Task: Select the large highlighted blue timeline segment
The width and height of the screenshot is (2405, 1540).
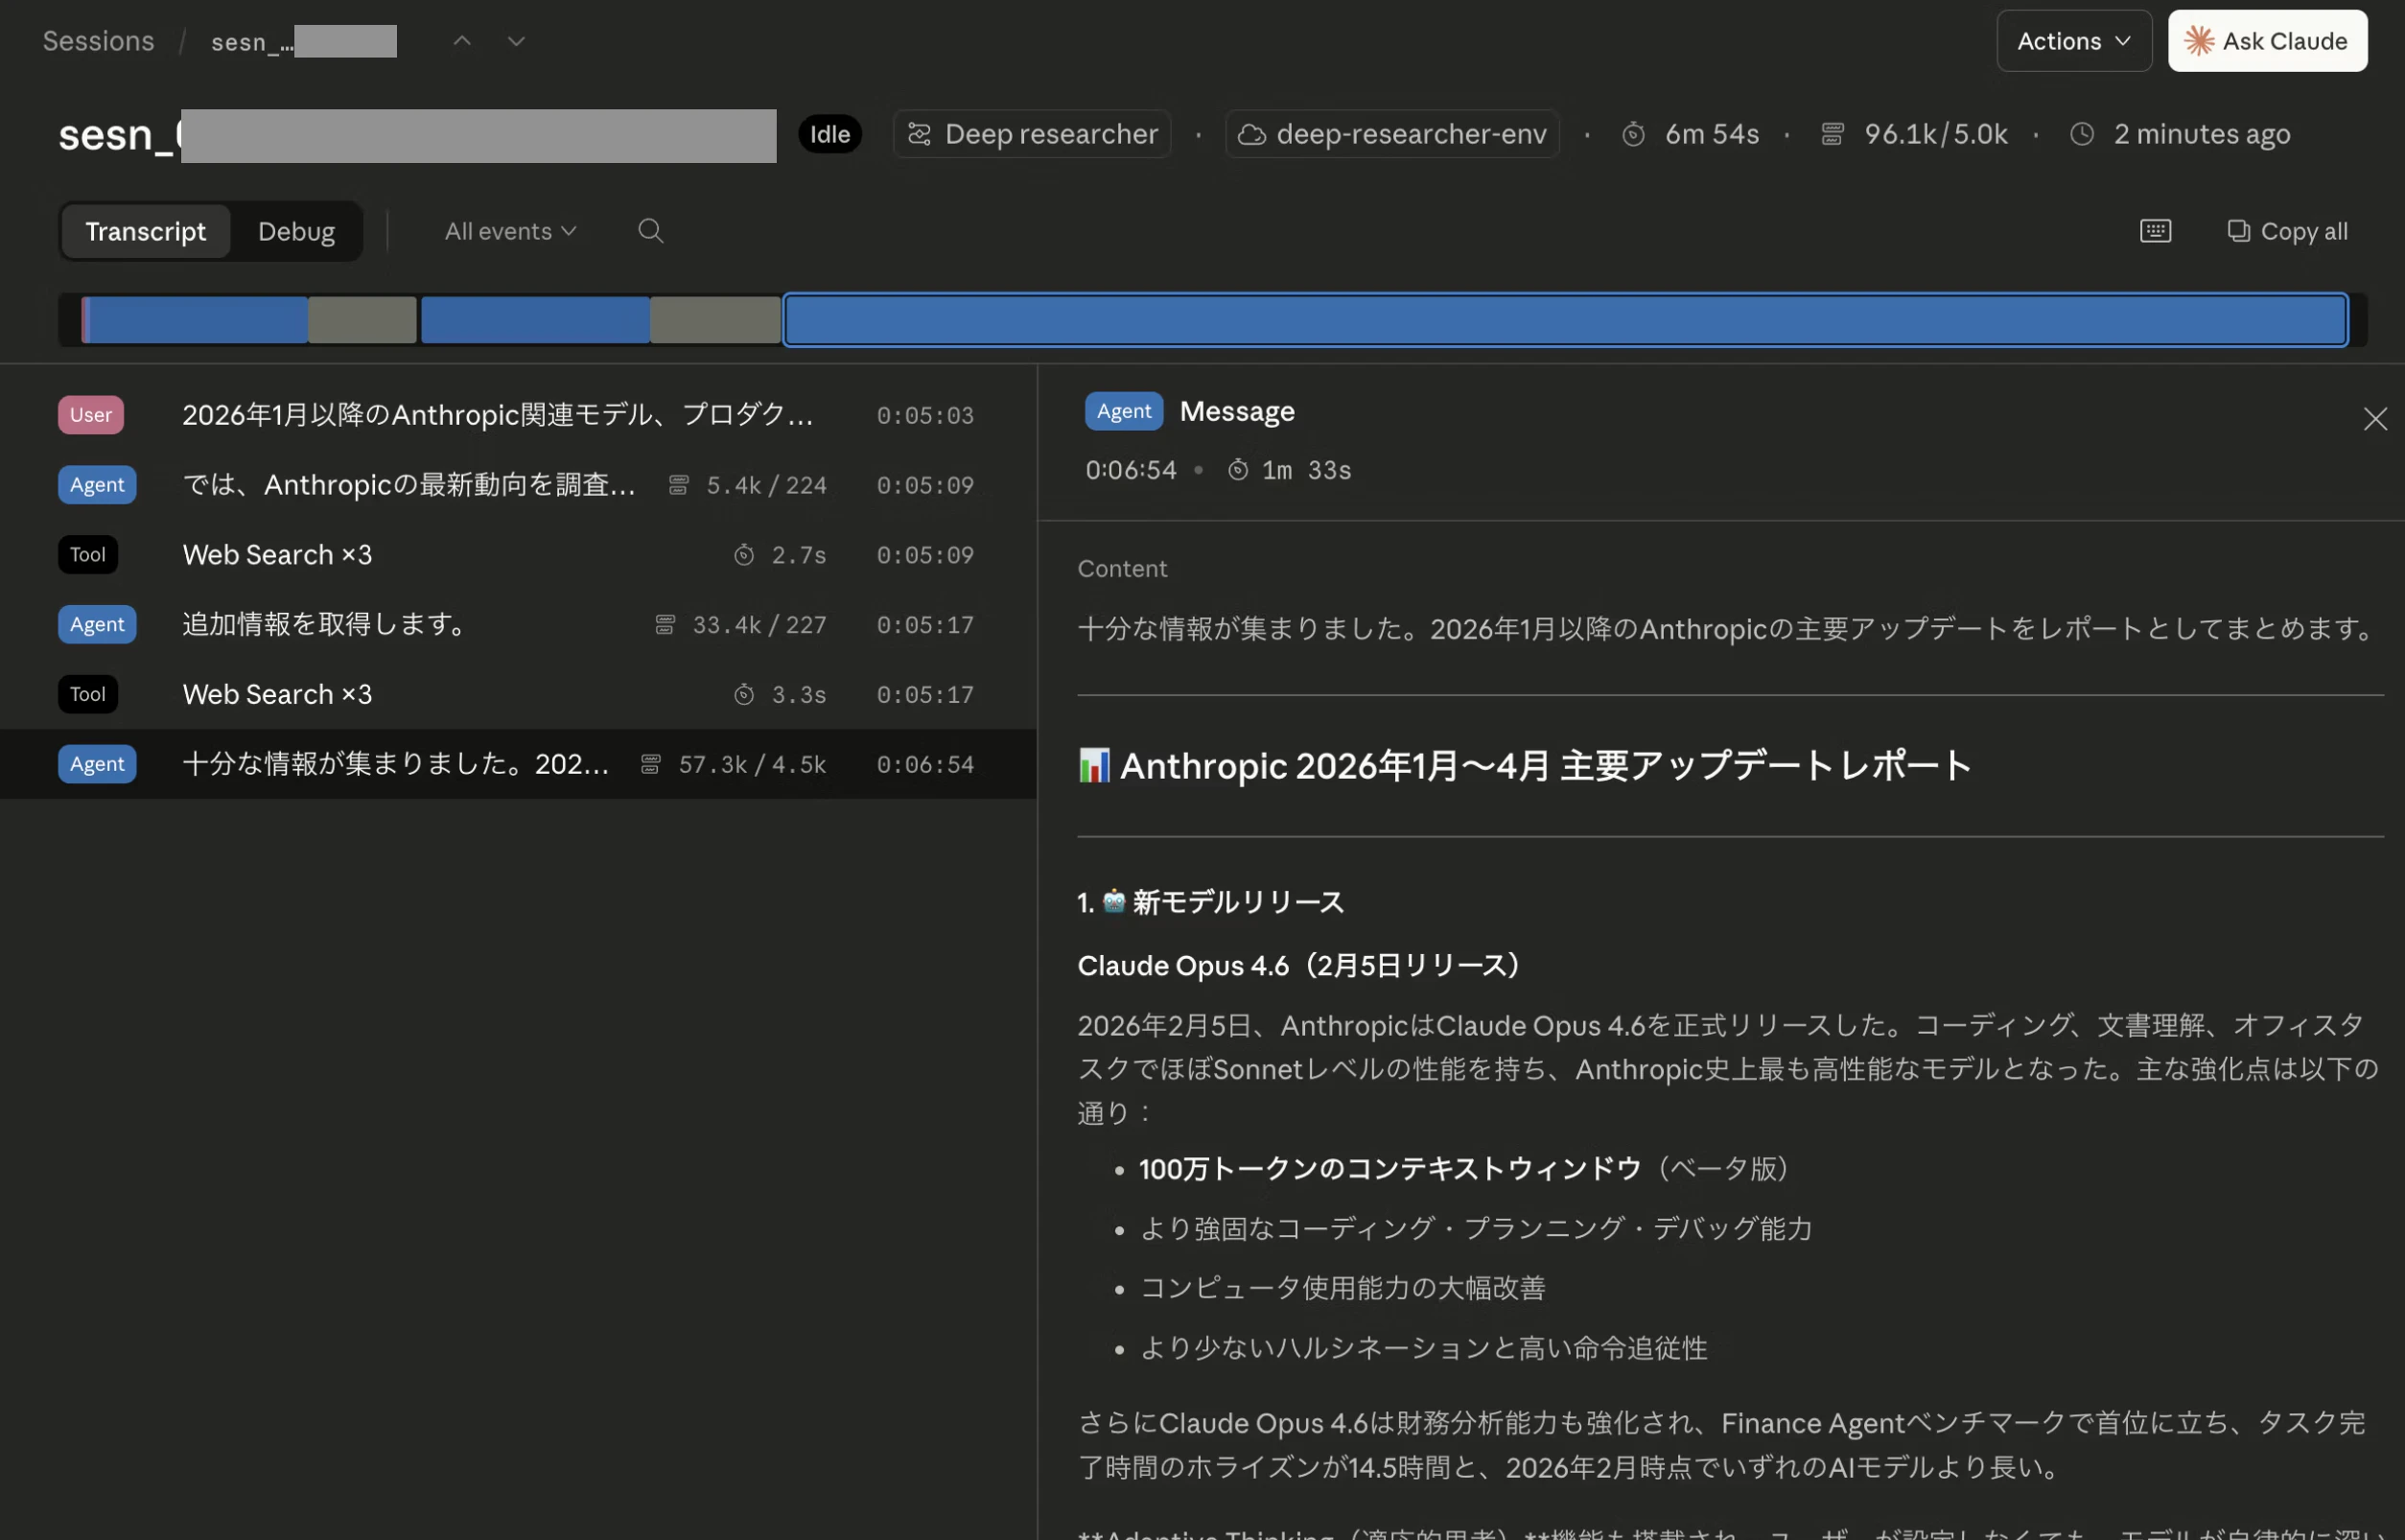Action: pyautogui.click(x=1565, y=320)
